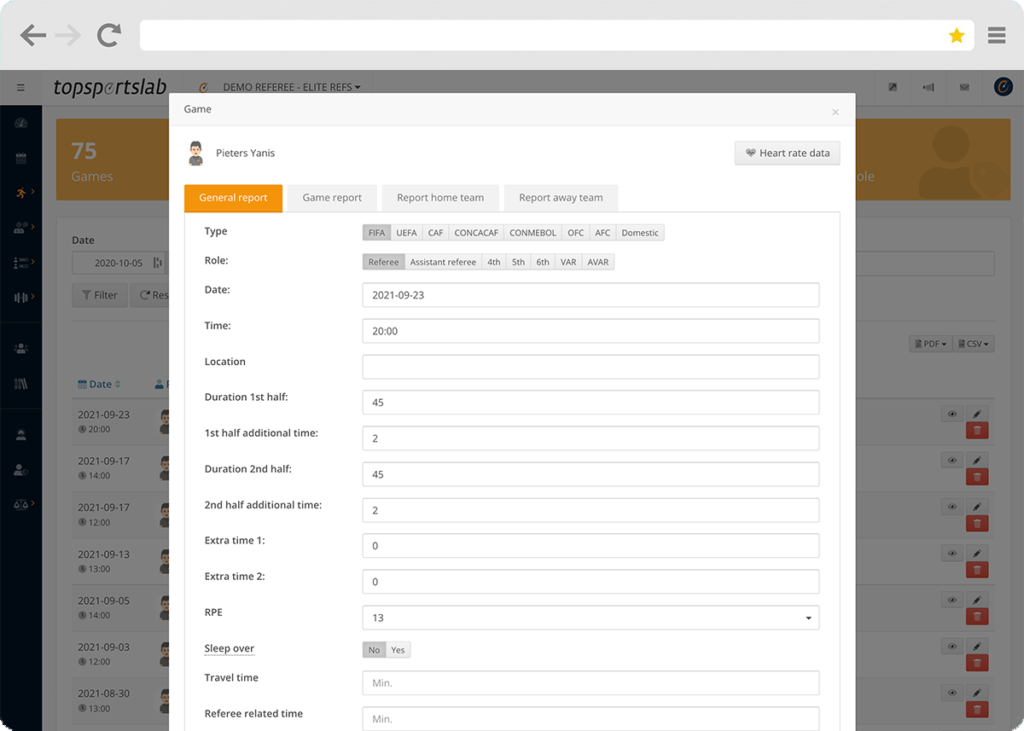1024x731 pixels.
Task: View the 2021-09-23 game with the eye icon
Action: (952, 413)
